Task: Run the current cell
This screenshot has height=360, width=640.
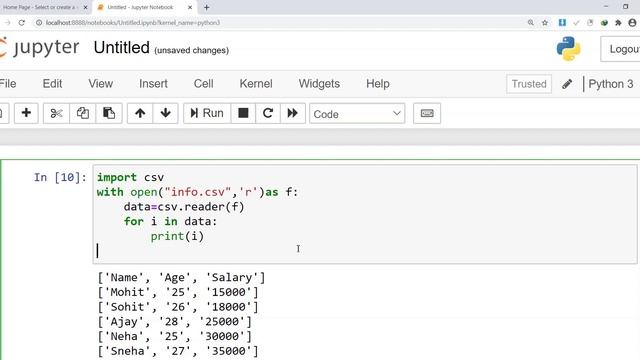Action: pyautogui.click(x=207, y=113)
